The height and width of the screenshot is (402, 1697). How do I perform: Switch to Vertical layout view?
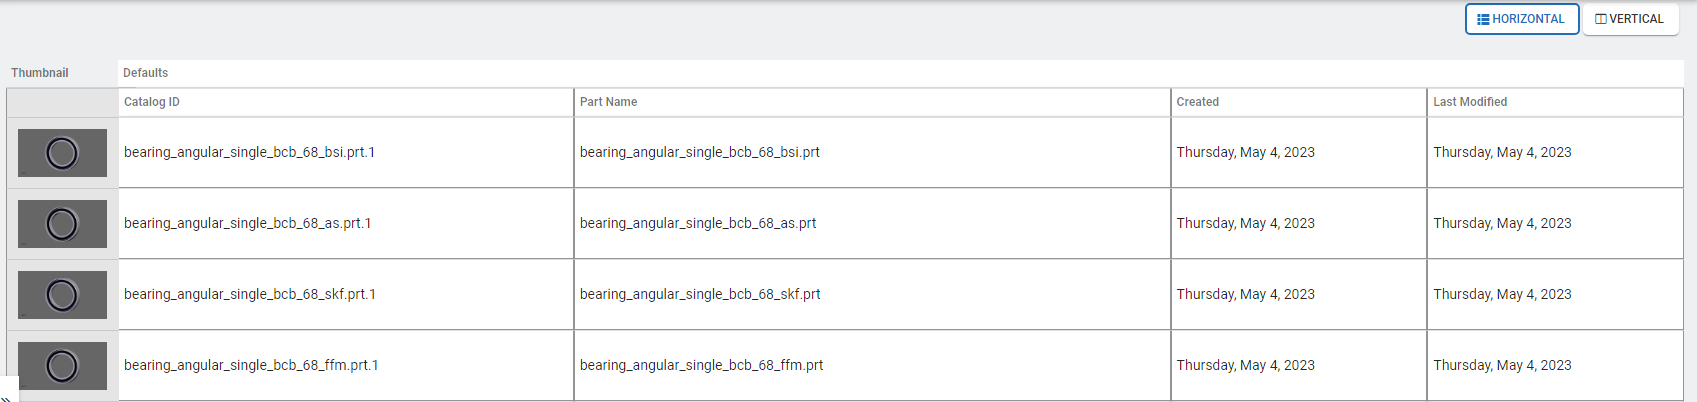[1630, 19]
